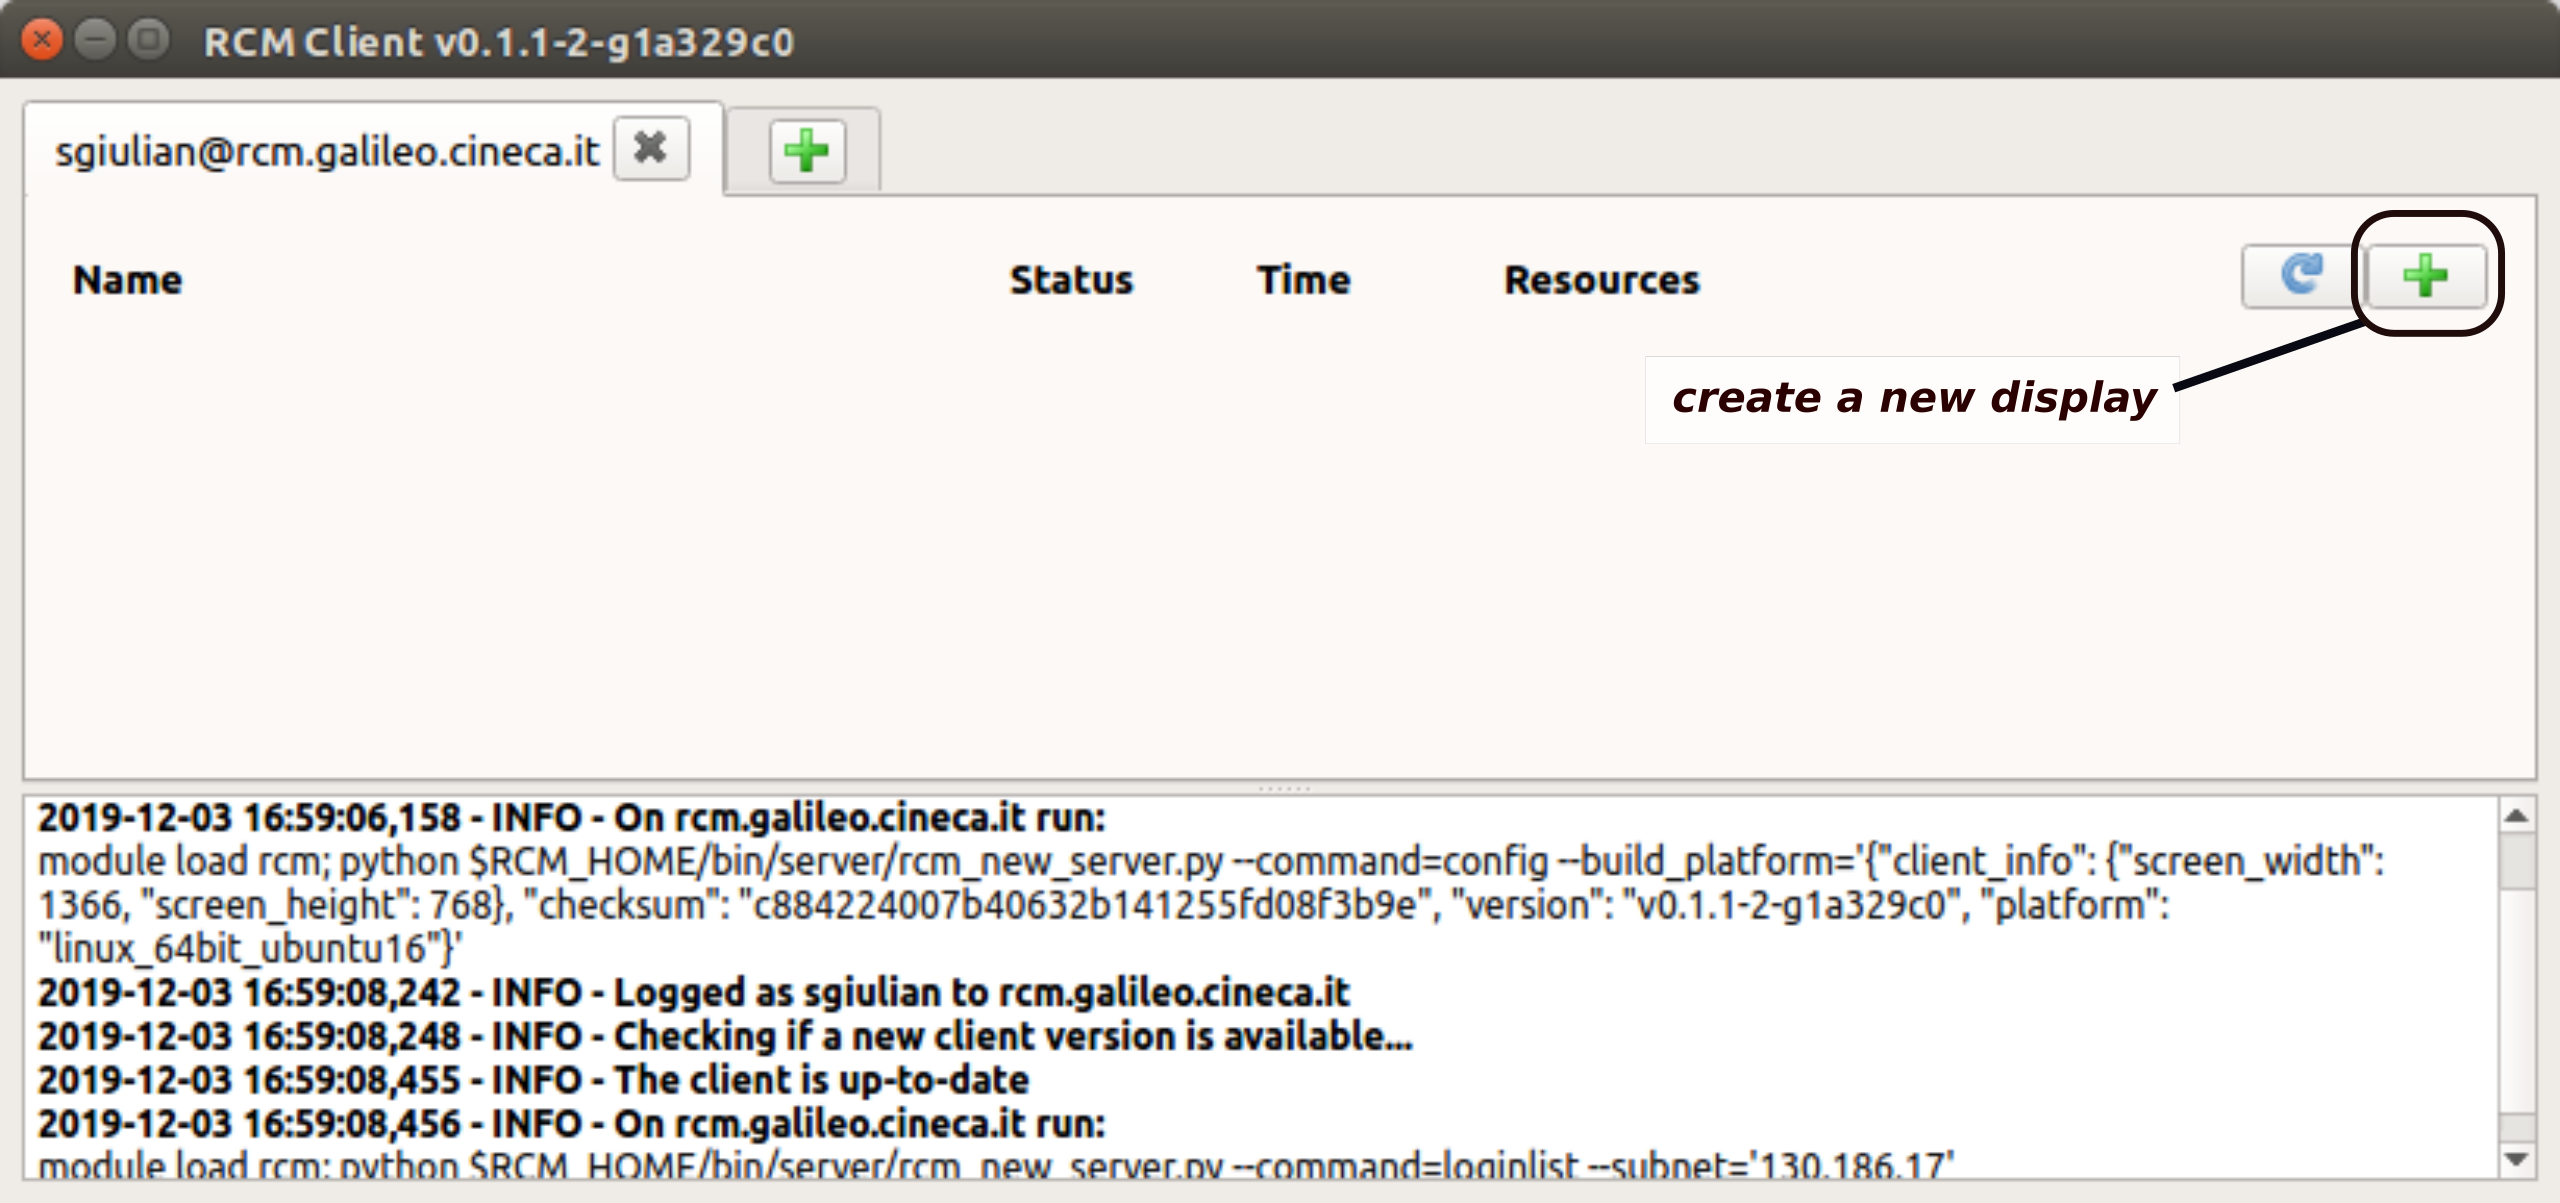Refresh the display list with the blue arrow
Screen dimensions: 2560x1203
pos(2301,276)
